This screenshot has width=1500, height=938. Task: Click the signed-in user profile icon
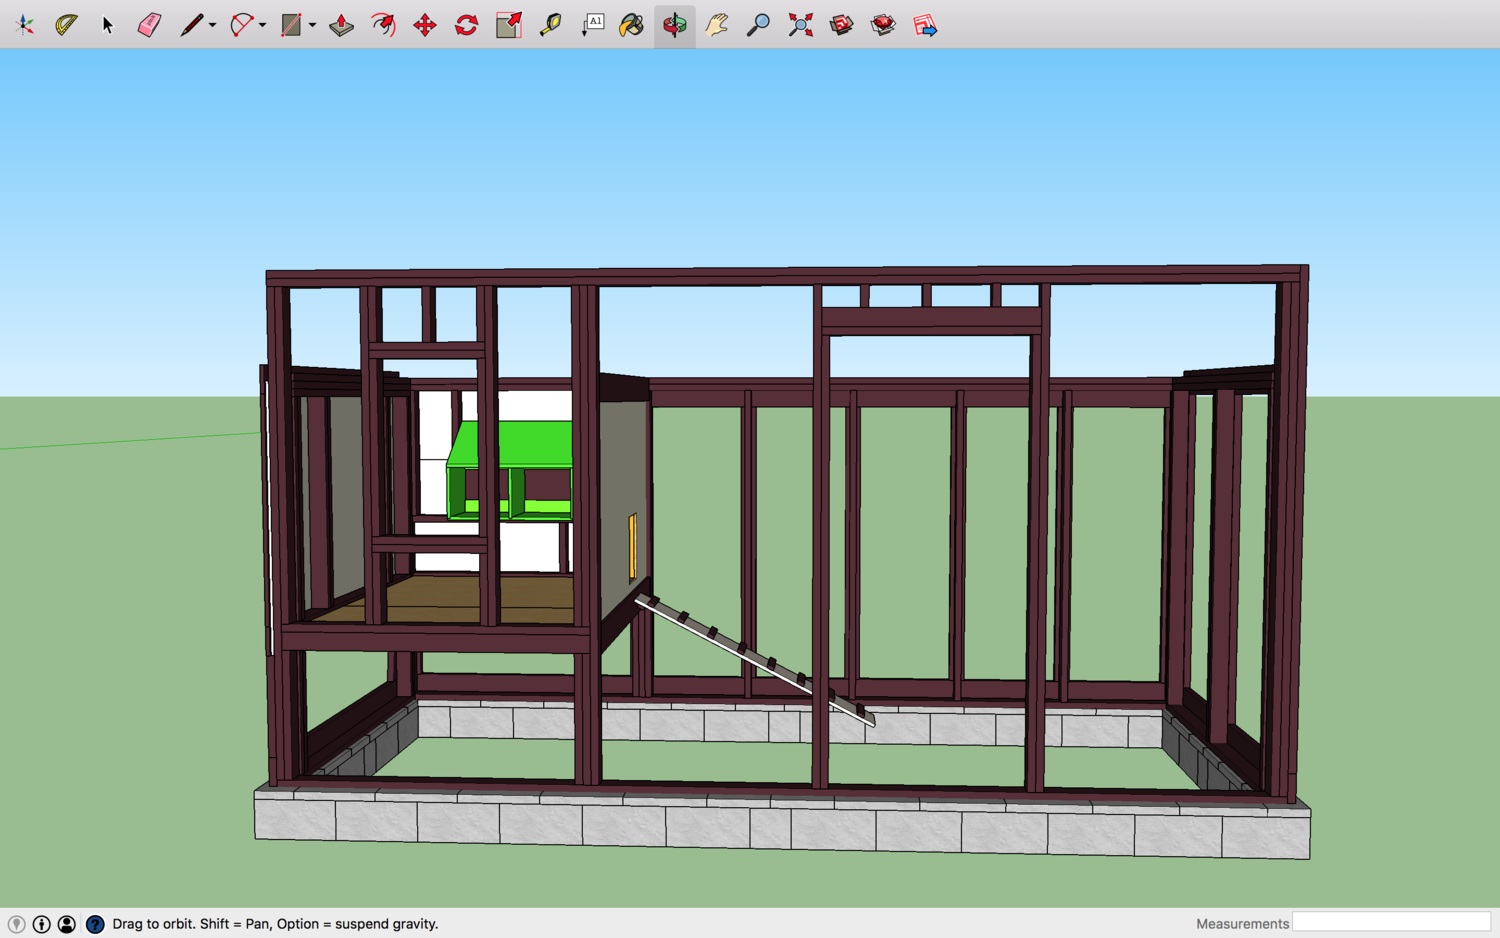tap(67, 924)
